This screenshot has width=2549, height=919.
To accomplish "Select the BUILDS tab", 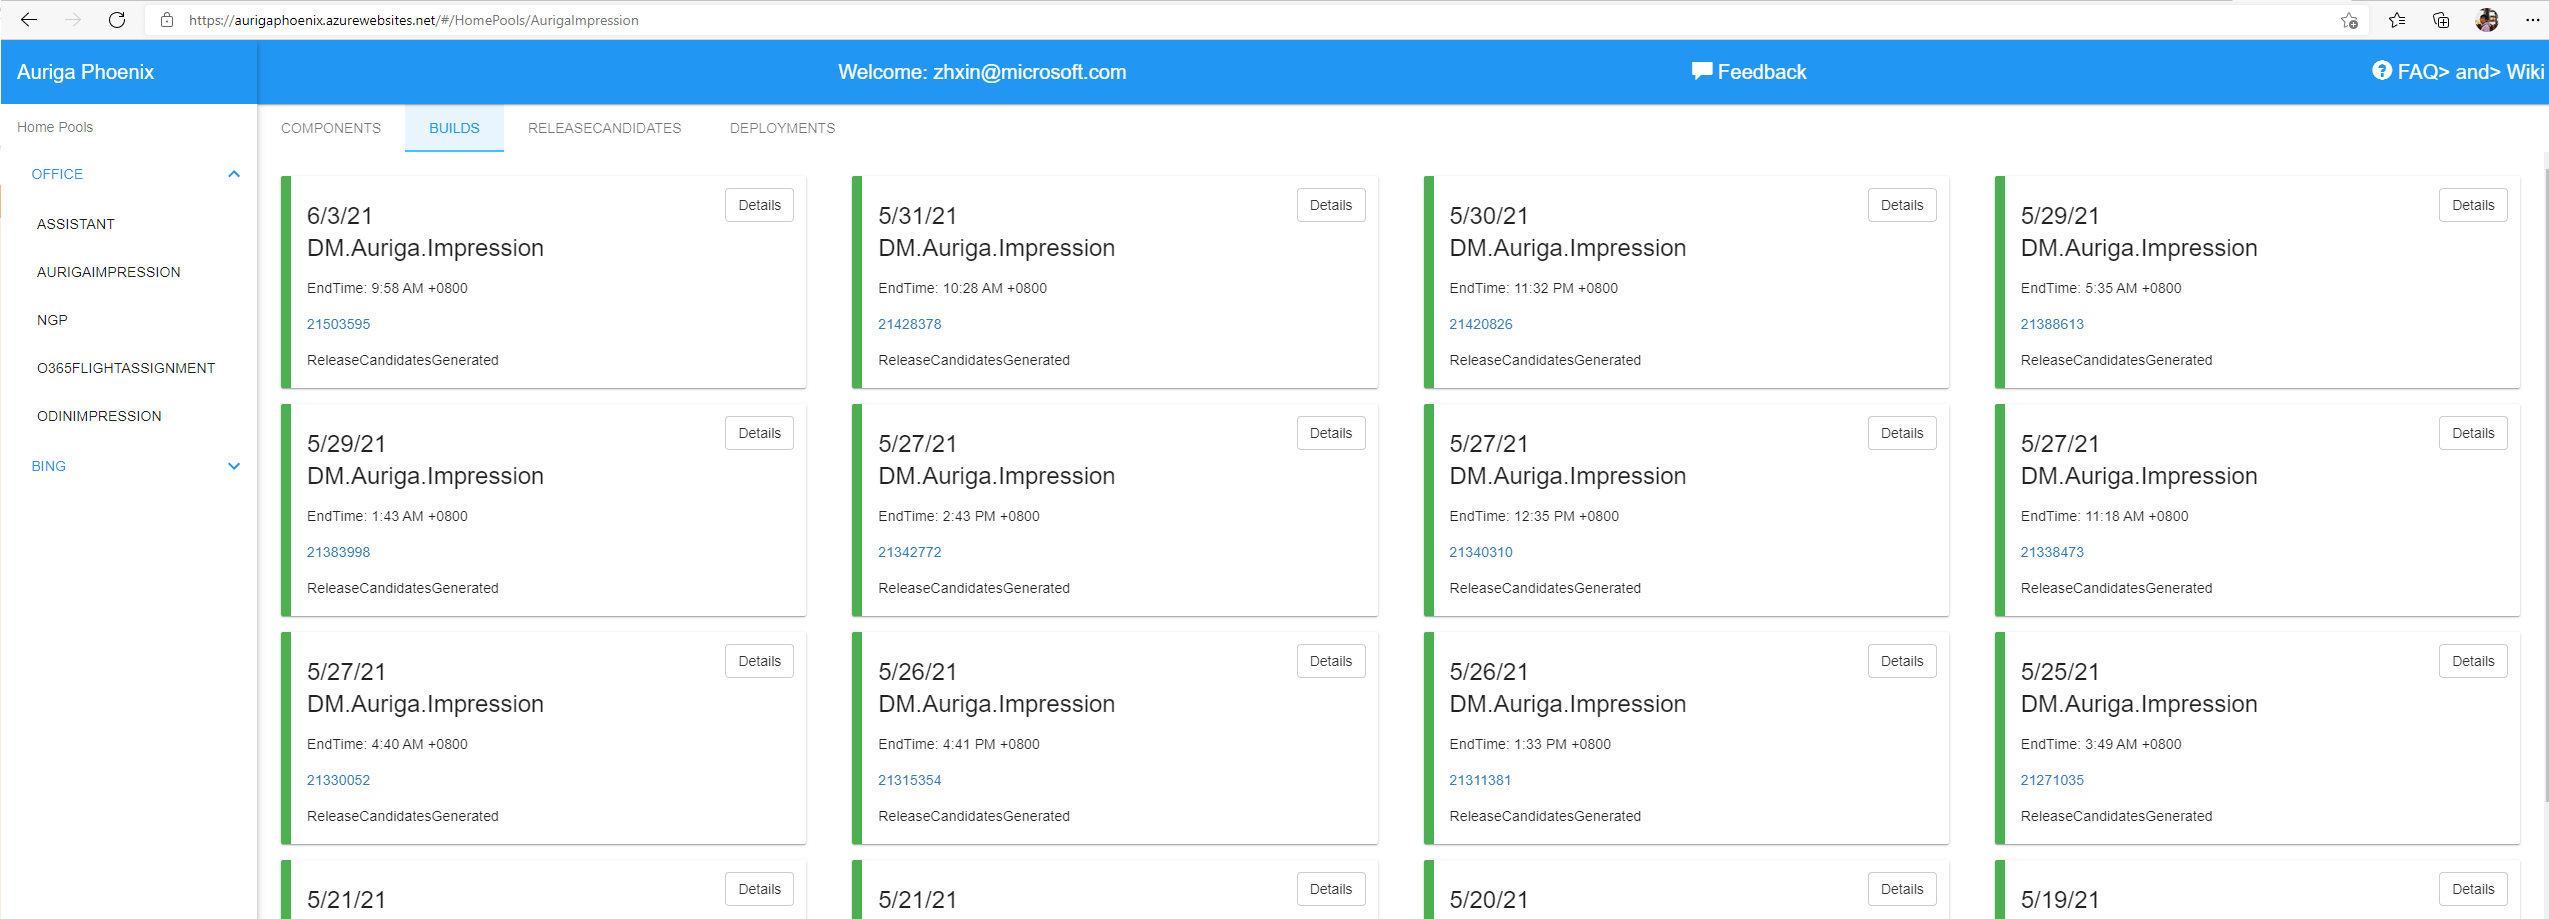I will (454, 128).
